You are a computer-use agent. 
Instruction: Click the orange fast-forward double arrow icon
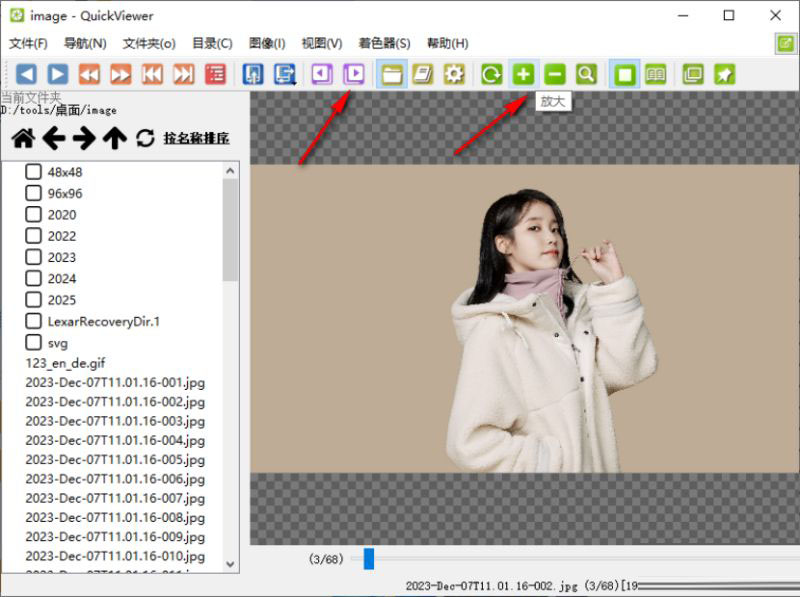click(x=121, y=74)
